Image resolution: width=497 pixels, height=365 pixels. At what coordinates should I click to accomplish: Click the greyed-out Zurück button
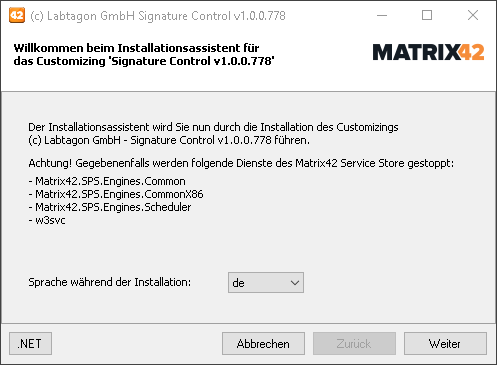354,343
